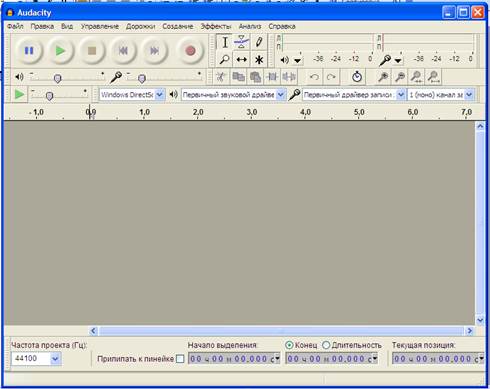Click the Cut scissors toolbar icon
Screen dimensions: 490x389
pyautogui.click(x=220, y=77)
